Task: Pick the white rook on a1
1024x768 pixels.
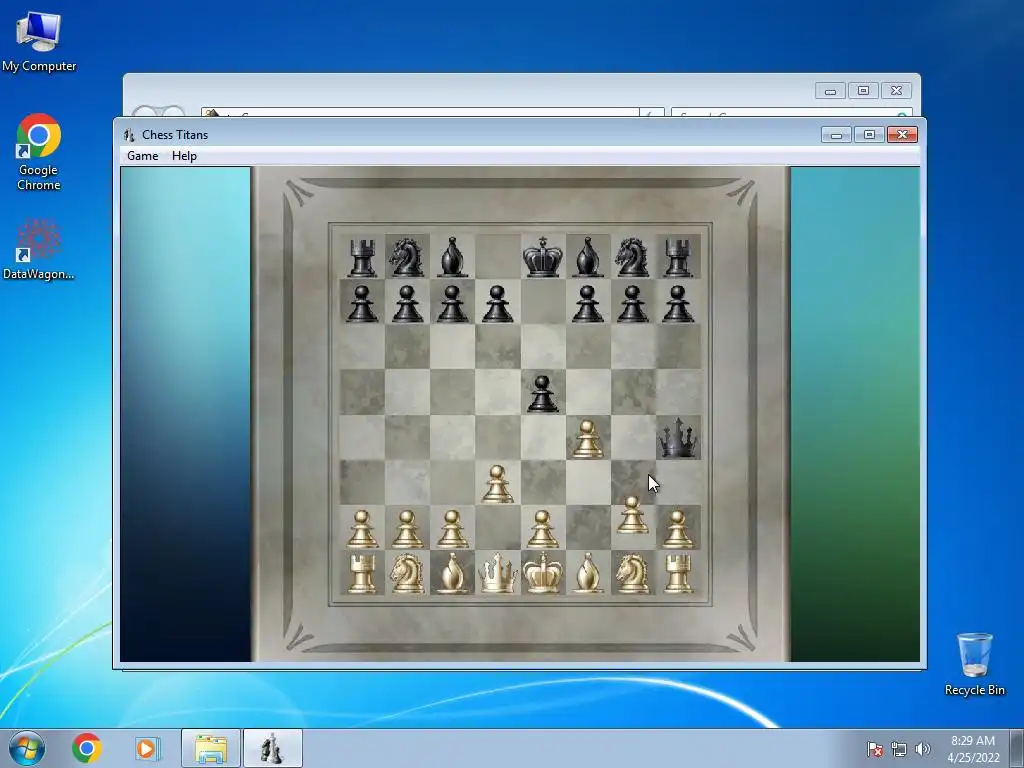Action: click(362, 574)
